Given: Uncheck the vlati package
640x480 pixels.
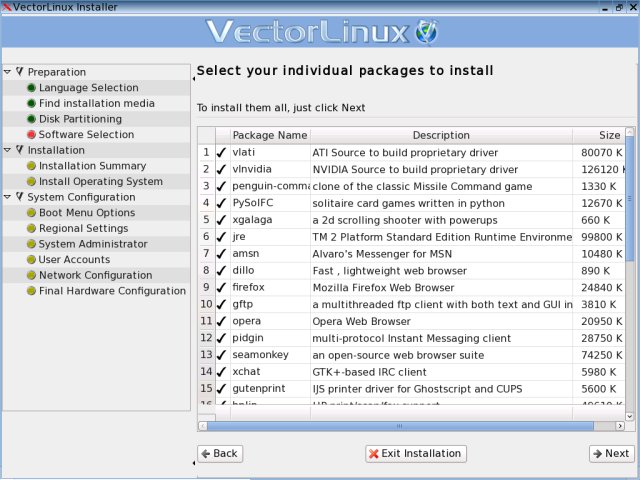Looking at the screenshot, I should [221, 153].
